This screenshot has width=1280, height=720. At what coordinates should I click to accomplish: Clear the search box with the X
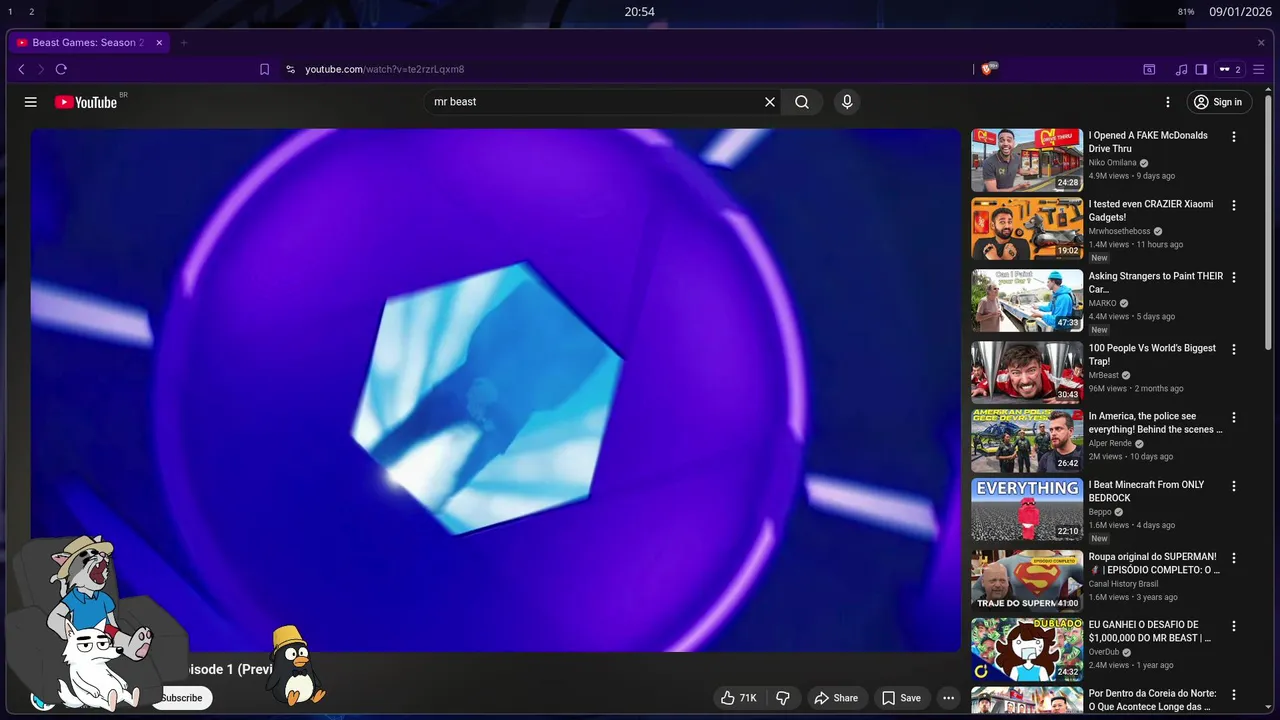click(770, 102)
